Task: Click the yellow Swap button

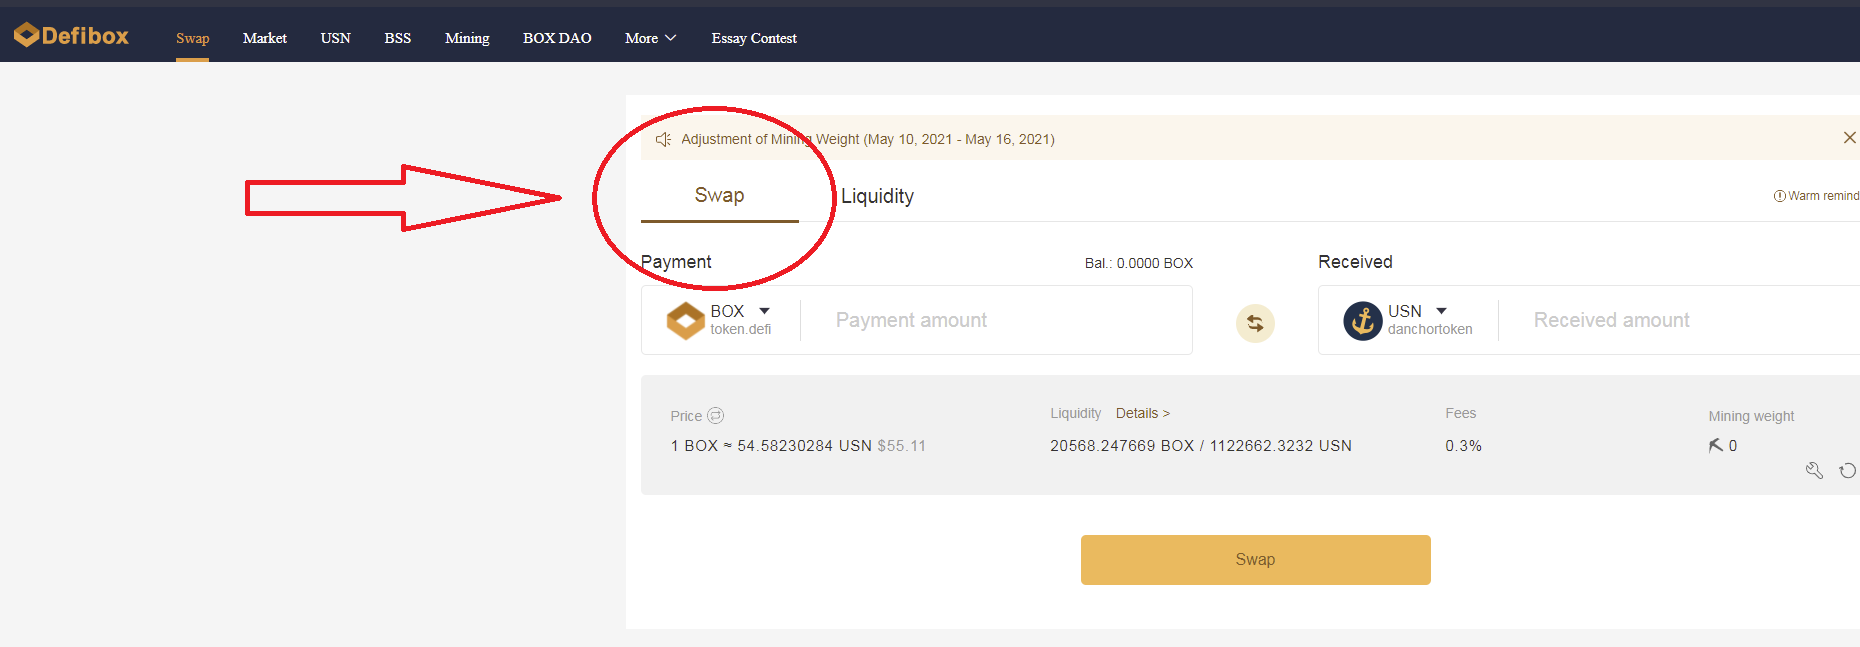Action: coord(1256,560)
